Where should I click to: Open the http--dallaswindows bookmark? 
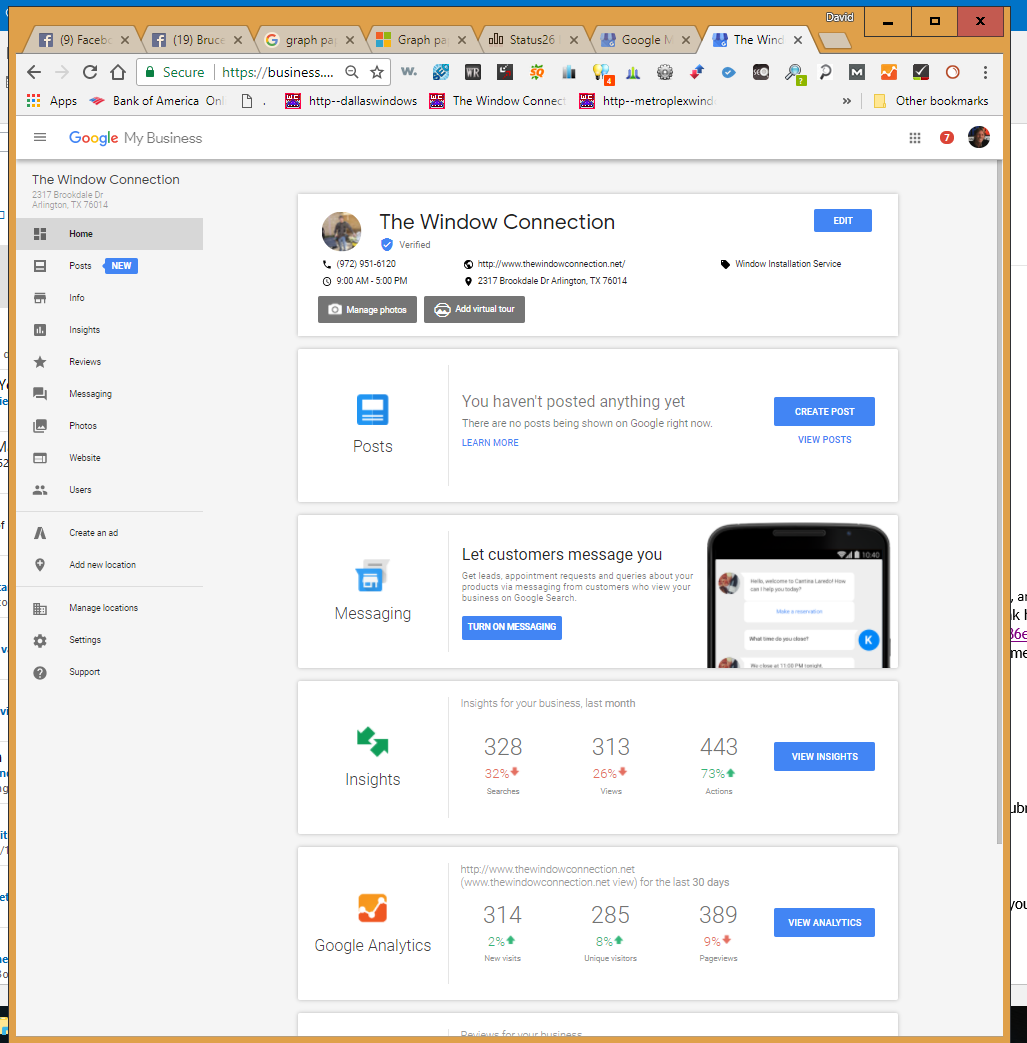pyautogui.click(x=351, y=100)
